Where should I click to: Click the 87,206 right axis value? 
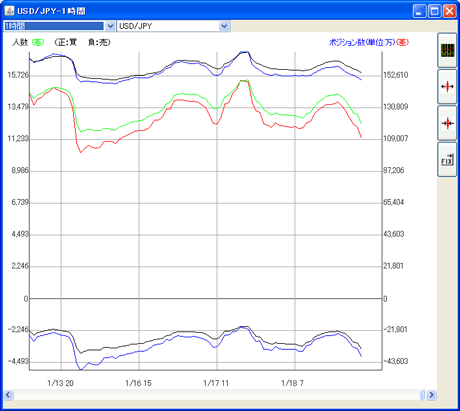point(394,171)
